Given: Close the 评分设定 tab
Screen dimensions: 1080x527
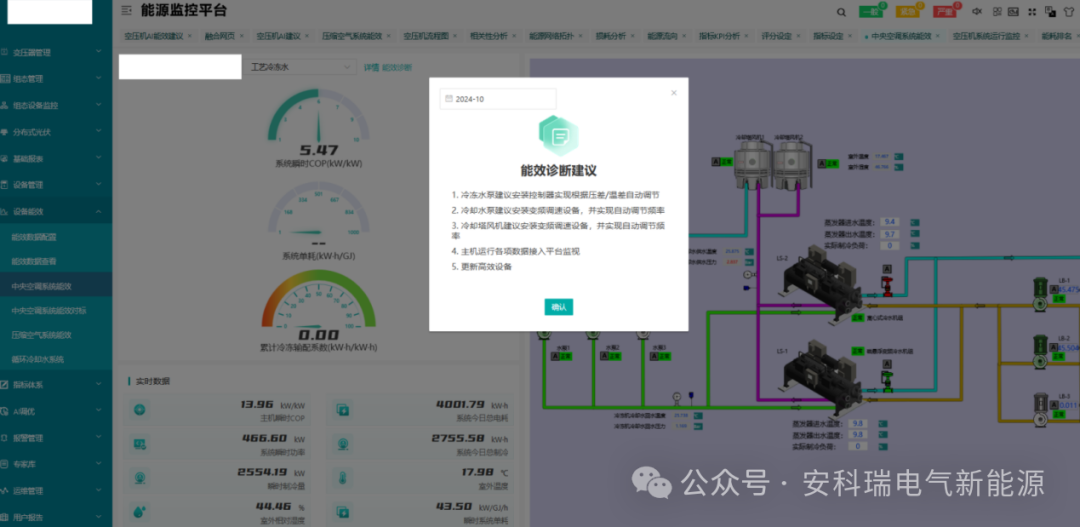Looking at the screenshot, I should [x=800, y=36].
